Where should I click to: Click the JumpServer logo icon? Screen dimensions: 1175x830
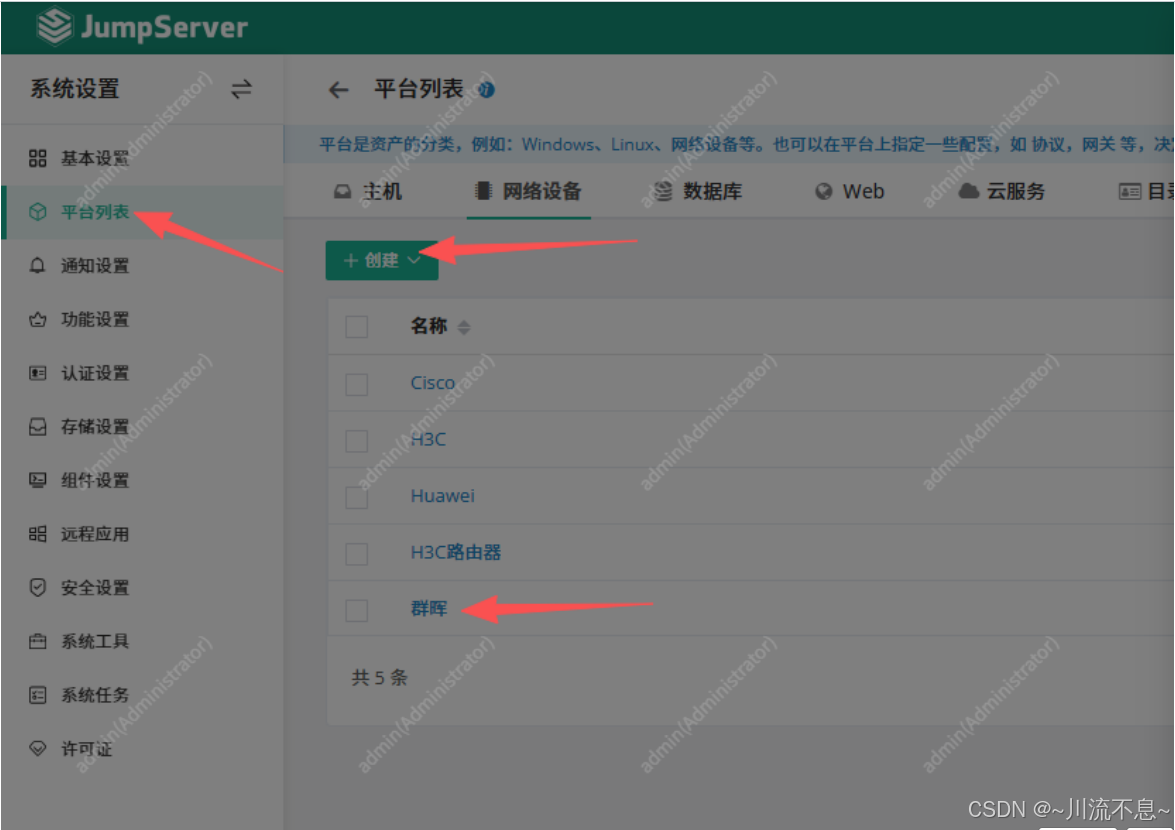tap(55, 26)
